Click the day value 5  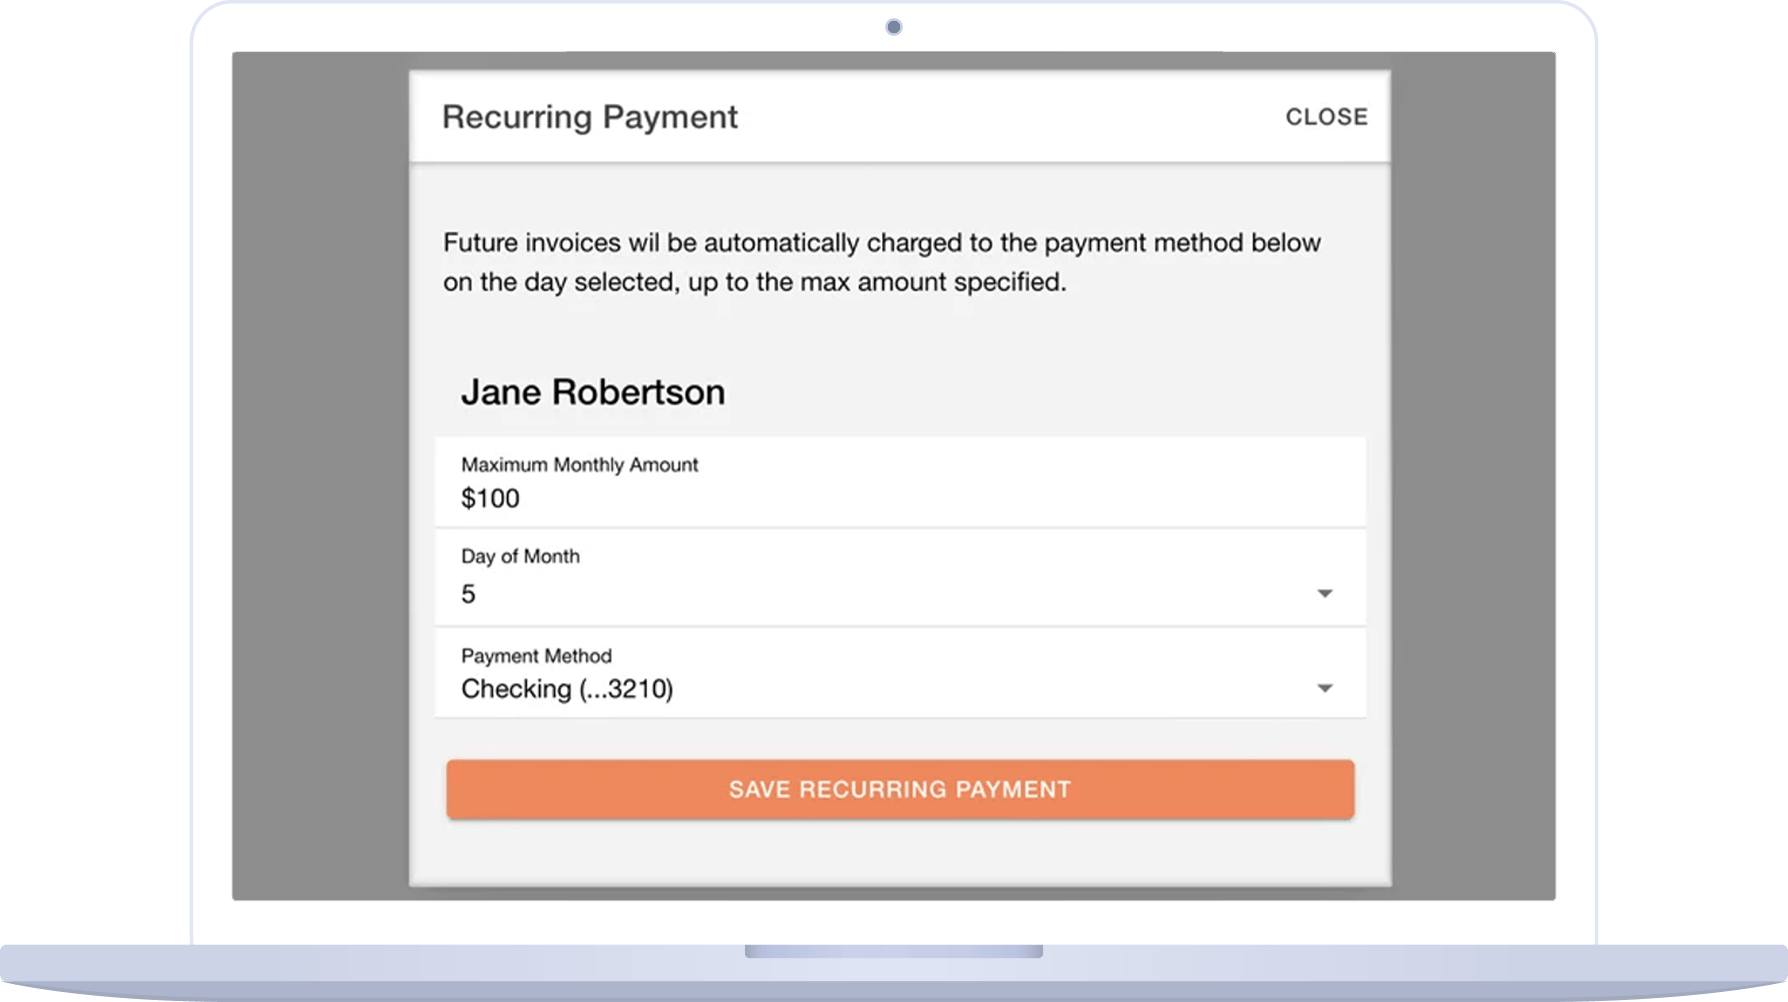468,594
